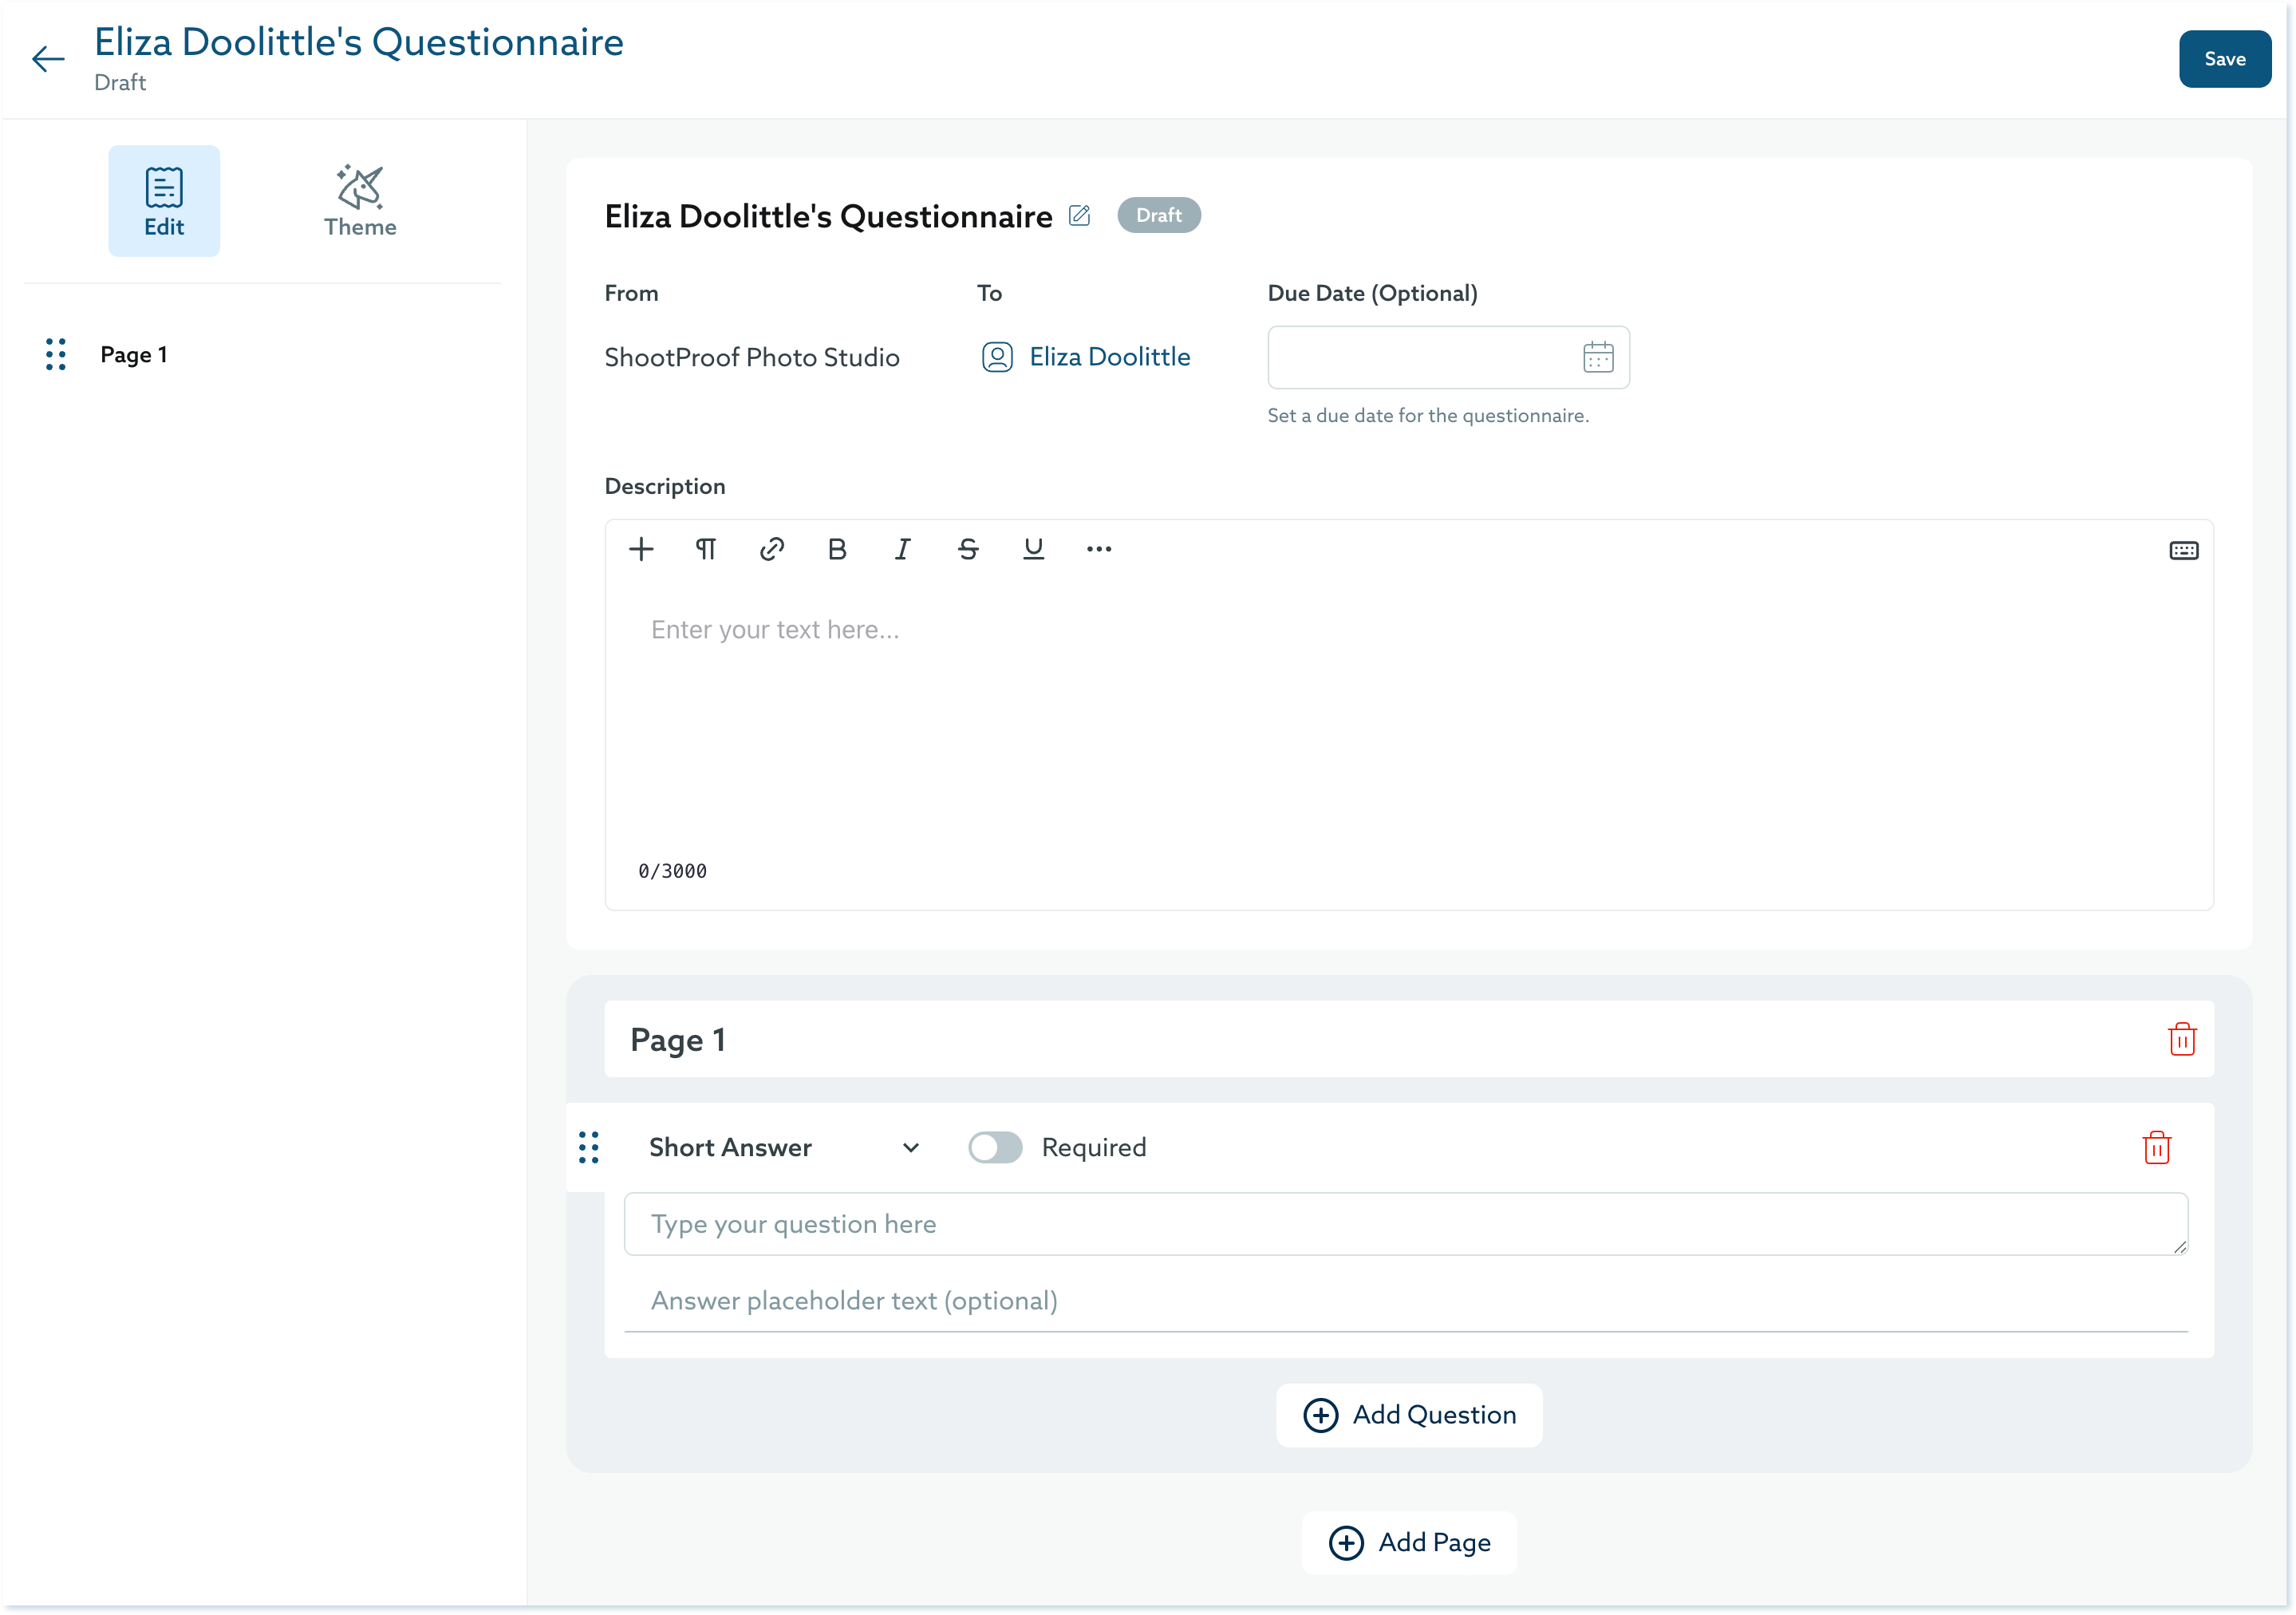Image resolution: width=2296 pixels, height=1615 pixels.
Task: Select the Edit tab in sidebar
Action: coord(164,201)
